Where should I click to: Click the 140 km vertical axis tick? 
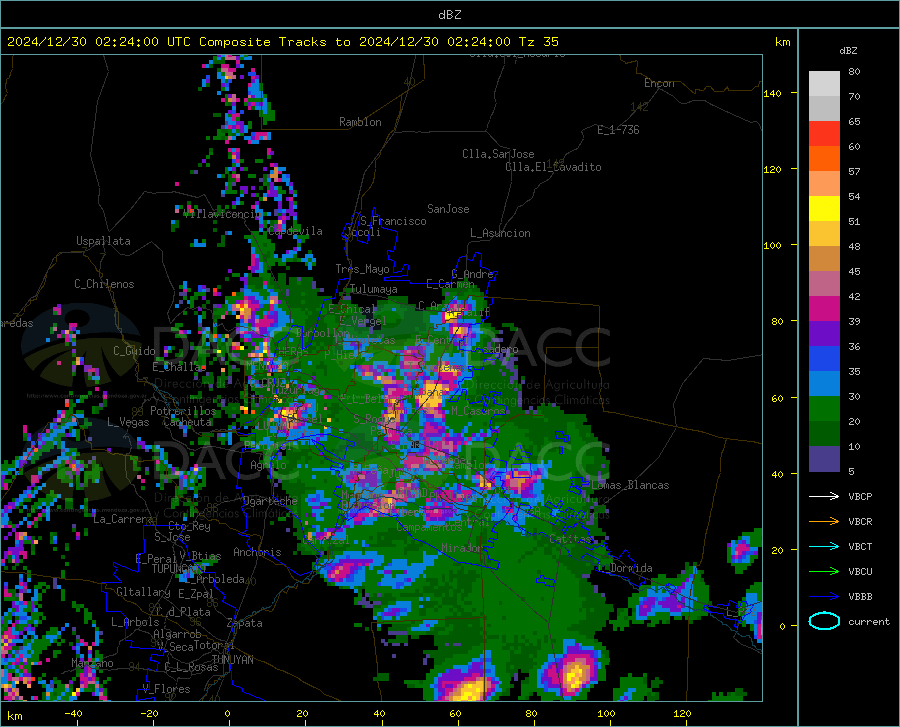[772, 93]
